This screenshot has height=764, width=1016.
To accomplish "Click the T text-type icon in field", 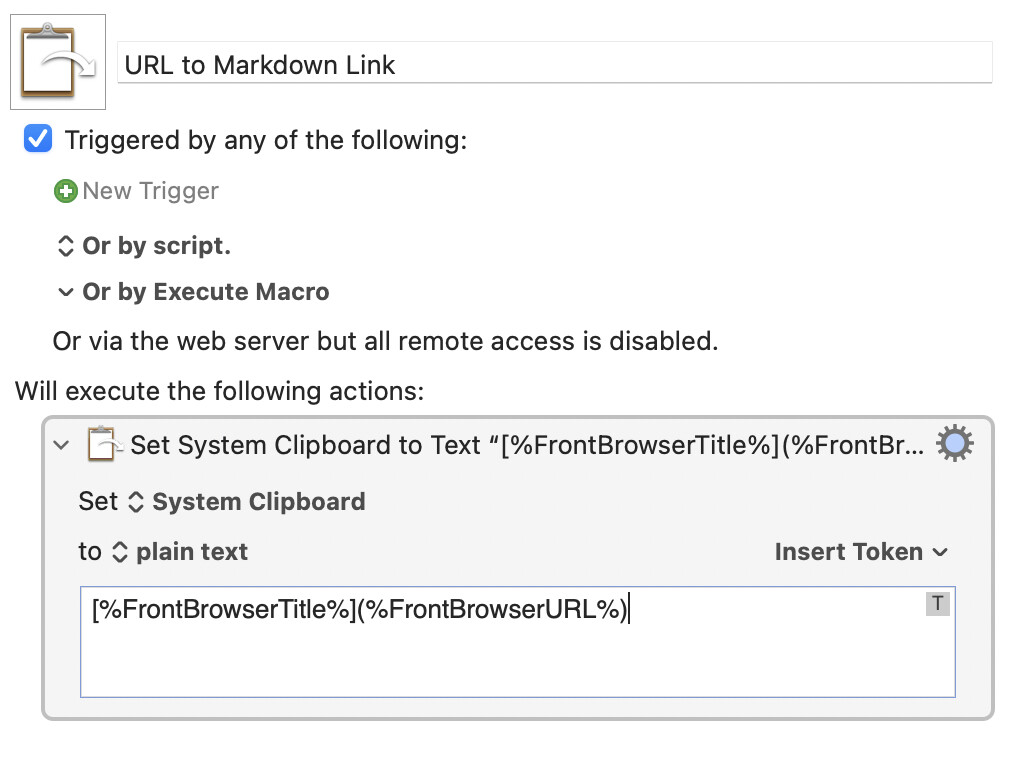I will (937, 604).
